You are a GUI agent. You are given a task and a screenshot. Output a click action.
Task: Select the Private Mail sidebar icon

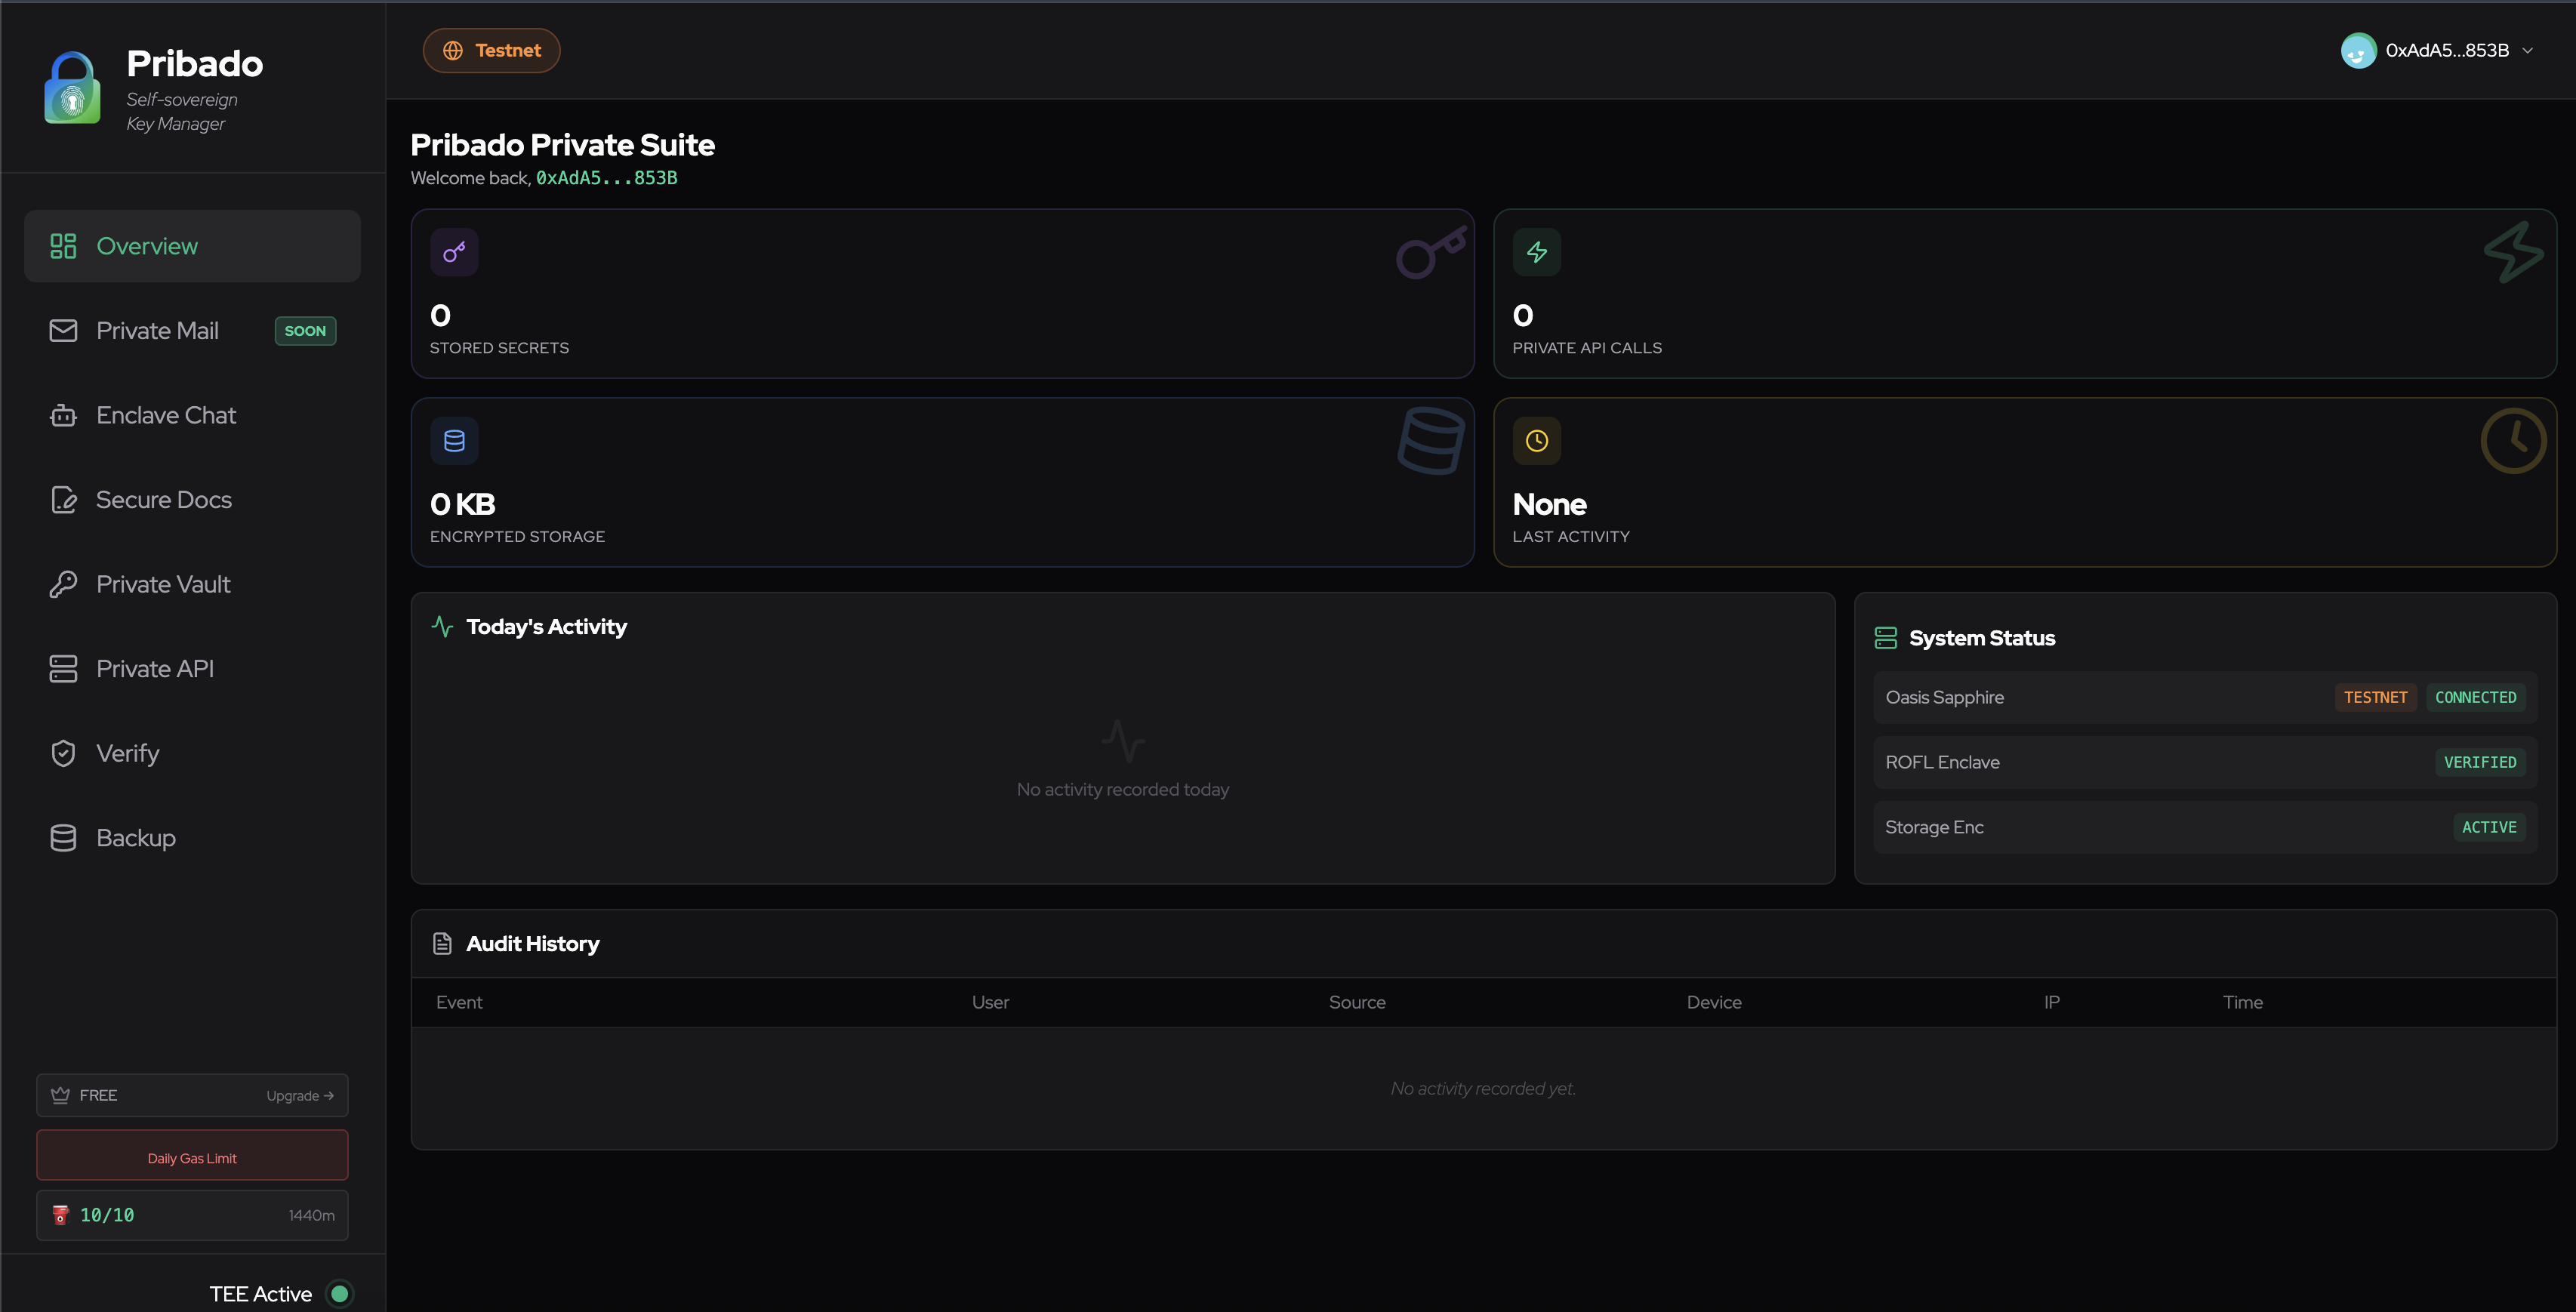click(x=62, y=330)
